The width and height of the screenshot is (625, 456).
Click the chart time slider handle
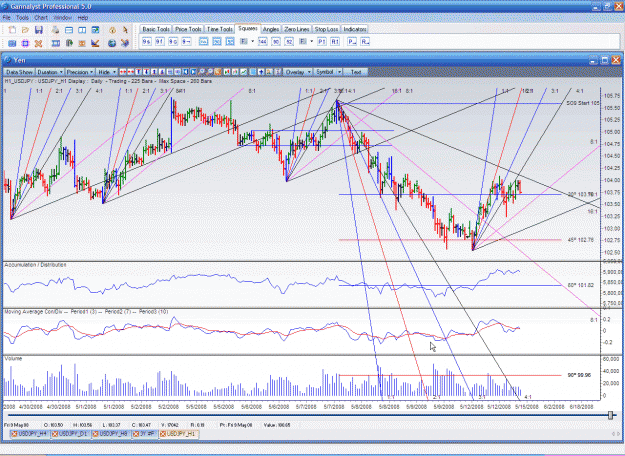[610, 415]
